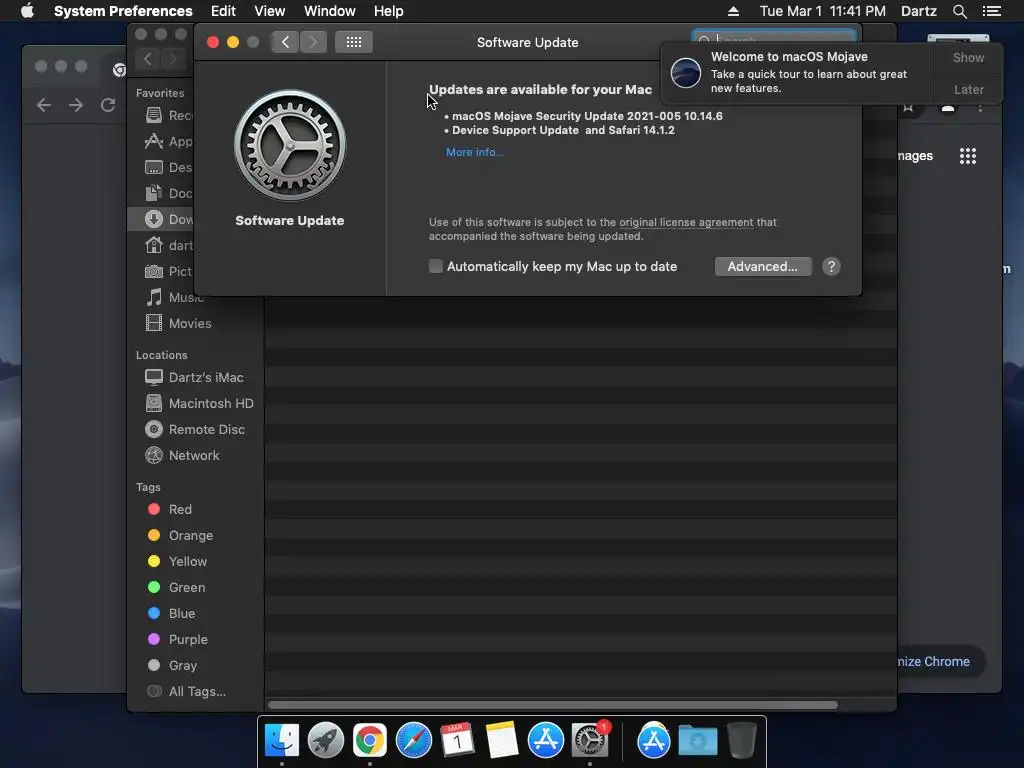Select the Green tag in Finder sidebar
Viewport: 1024px width, 768px height.
(x=187, y=588)
